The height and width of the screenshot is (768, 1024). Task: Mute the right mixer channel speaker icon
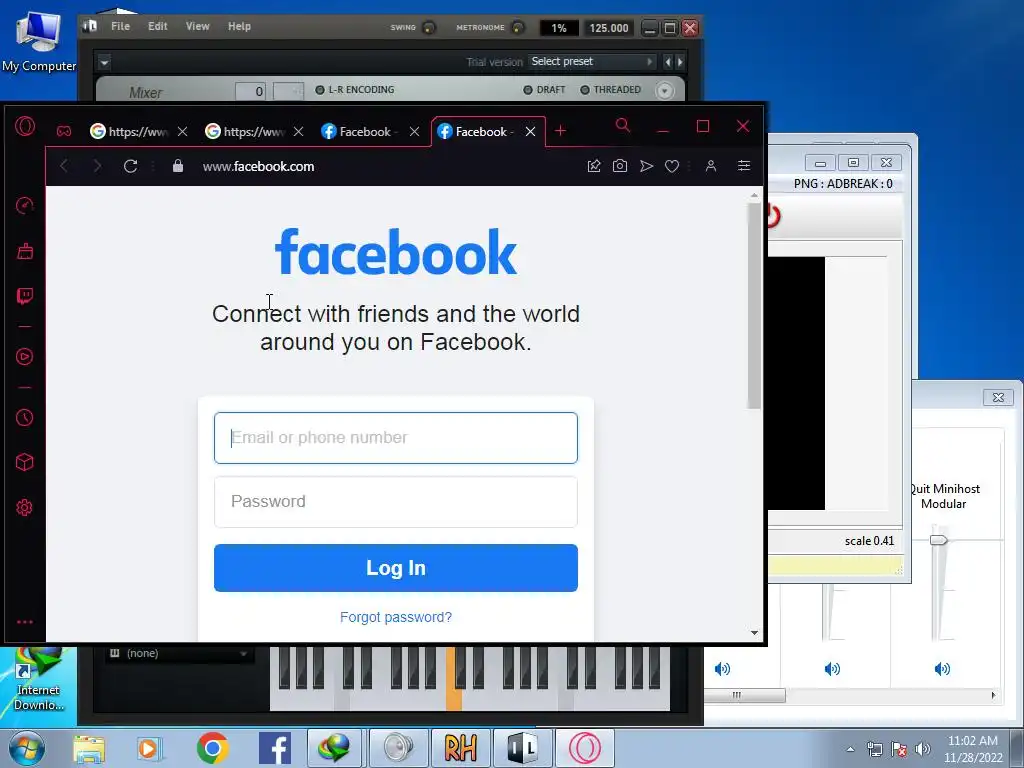[942, 669]
